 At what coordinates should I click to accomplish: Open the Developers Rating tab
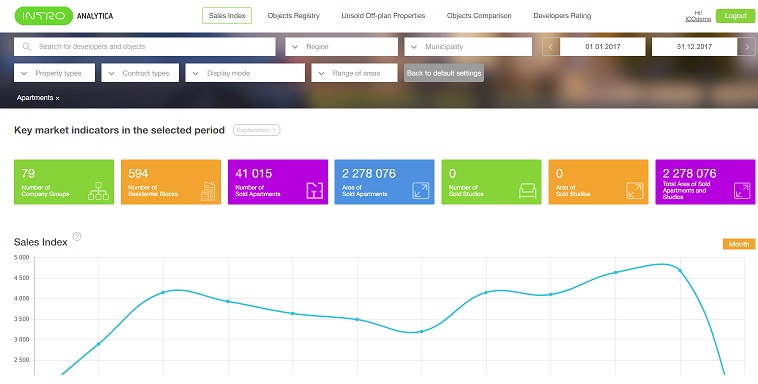click(x=562, y=15)
